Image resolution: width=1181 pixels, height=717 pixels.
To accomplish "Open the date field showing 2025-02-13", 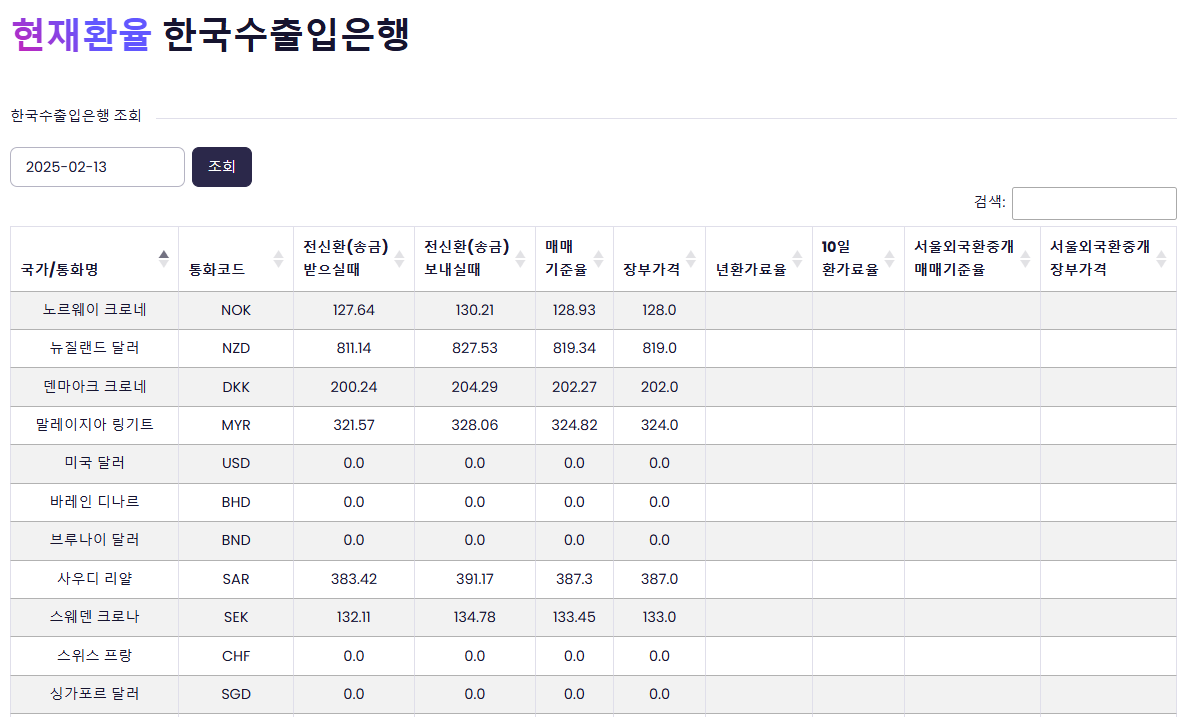I will 97,166.
